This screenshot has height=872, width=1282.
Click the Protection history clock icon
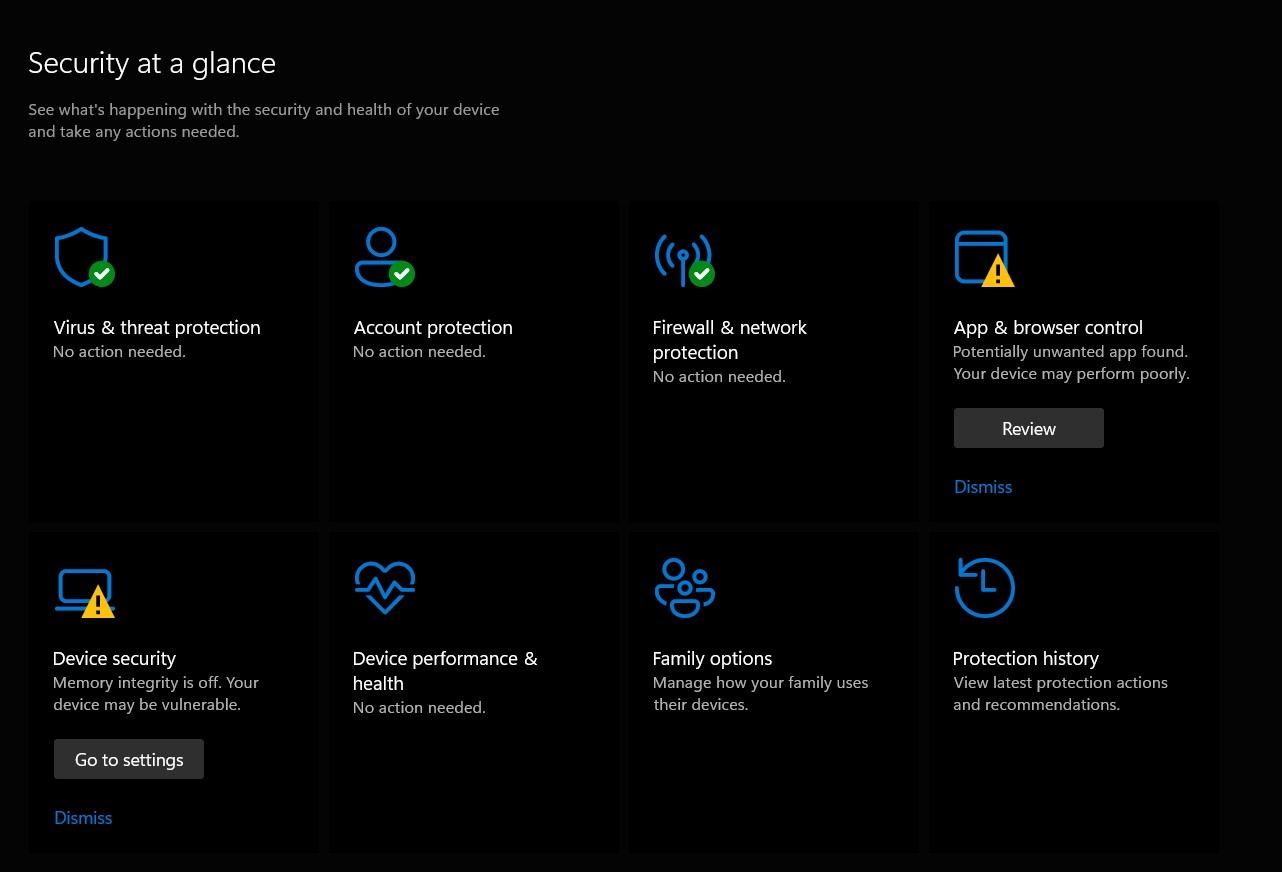coord(984,588)
